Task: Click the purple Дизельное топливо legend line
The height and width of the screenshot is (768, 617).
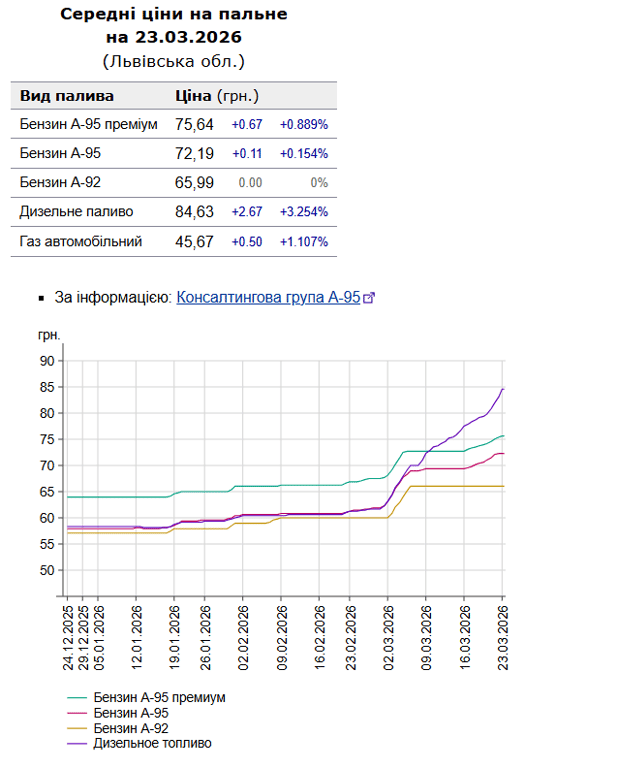Action: [77, 743]
